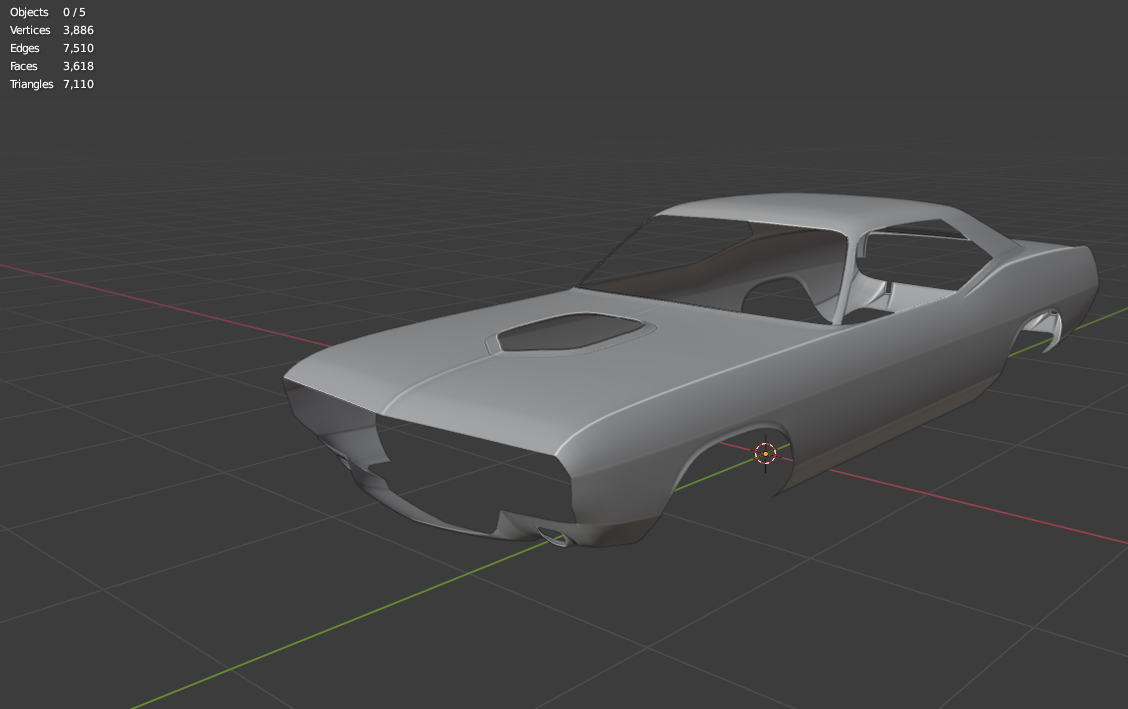Click the vertex count value "3,886"
This screenshot has height=709, width=1128.
click(78, 30)
